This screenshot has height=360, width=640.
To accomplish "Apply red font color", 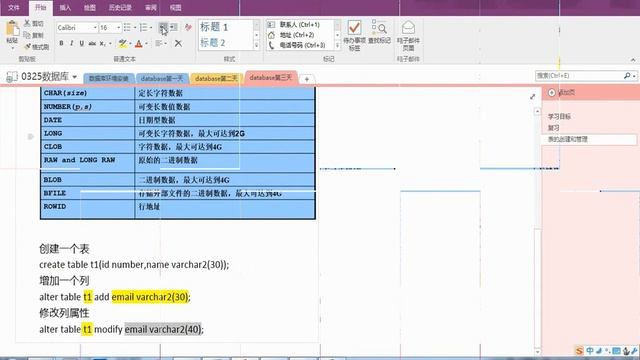I will [x=139, y=43].
